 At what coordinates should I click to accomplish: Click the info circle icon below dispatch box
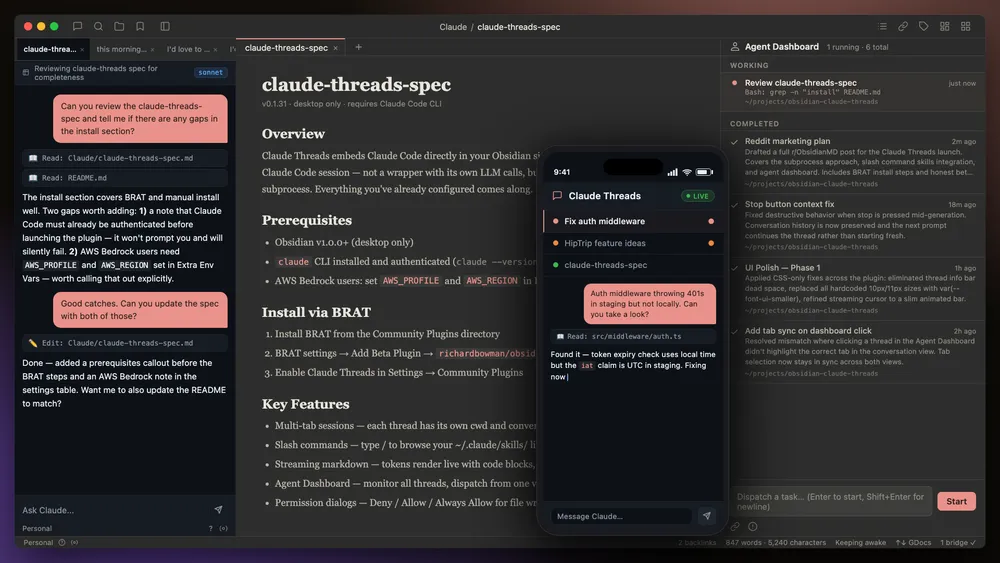(x=753, y=527)
